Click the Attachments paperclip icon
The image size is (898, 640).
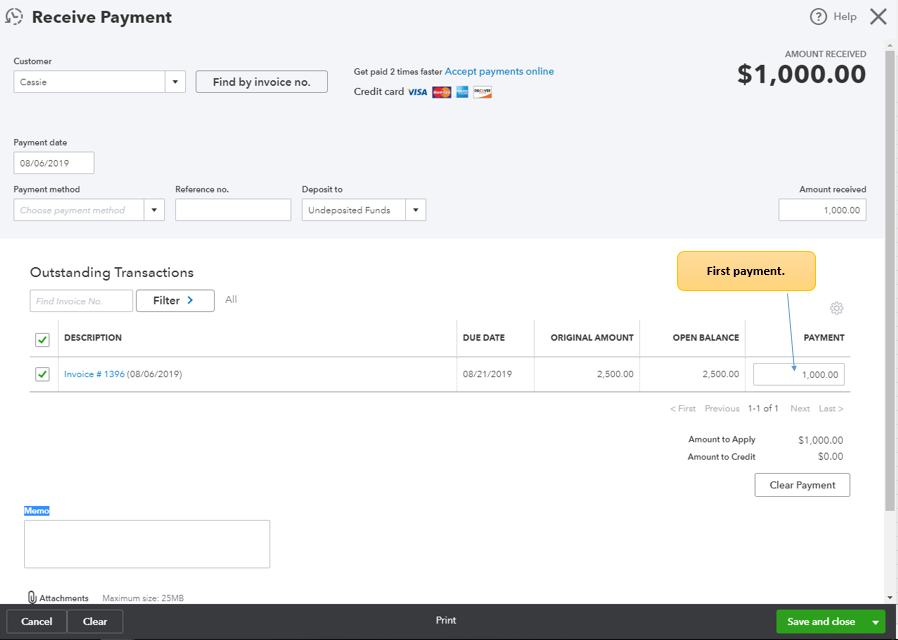pos(32,598)
